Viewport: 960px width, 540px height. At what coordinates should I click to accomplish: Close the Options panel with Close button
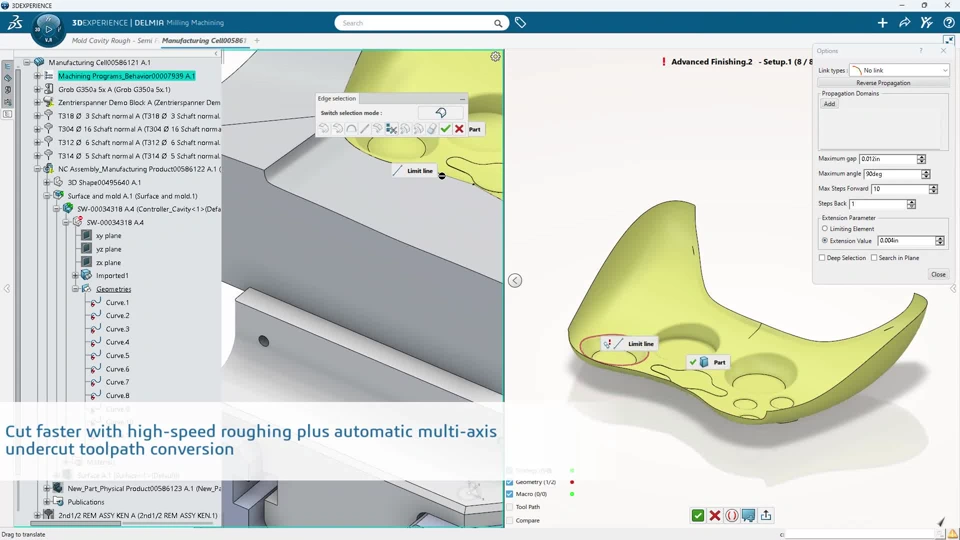click(938, 274)
